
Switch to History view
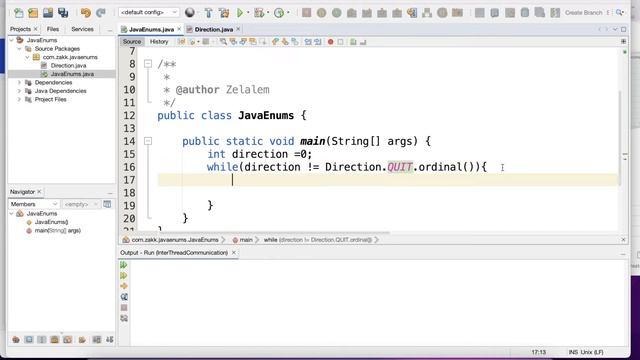[x=159, y=42]
